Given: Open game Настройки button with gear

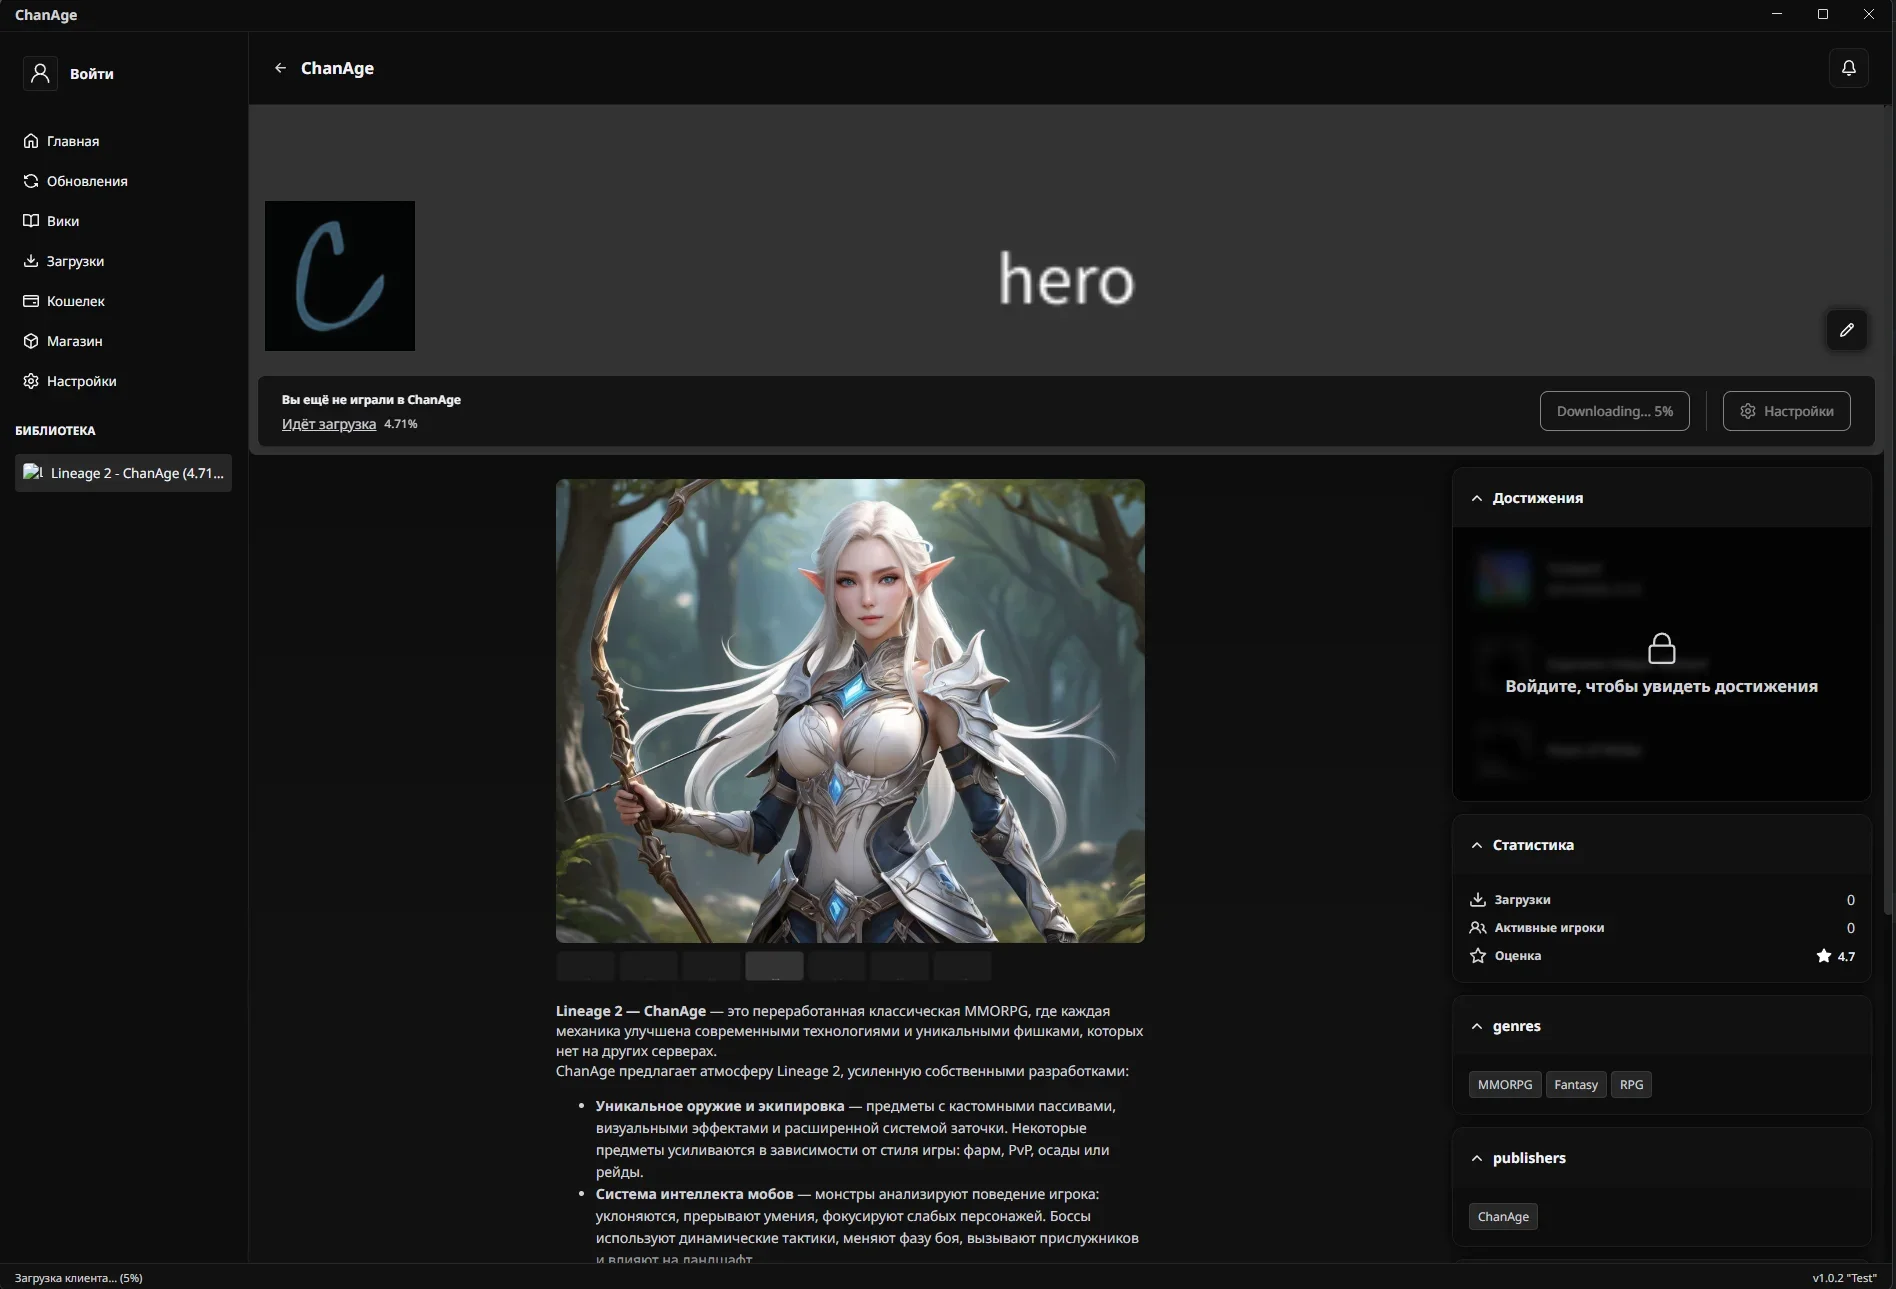Looking at the screenshot, I should click(1787, 411).
